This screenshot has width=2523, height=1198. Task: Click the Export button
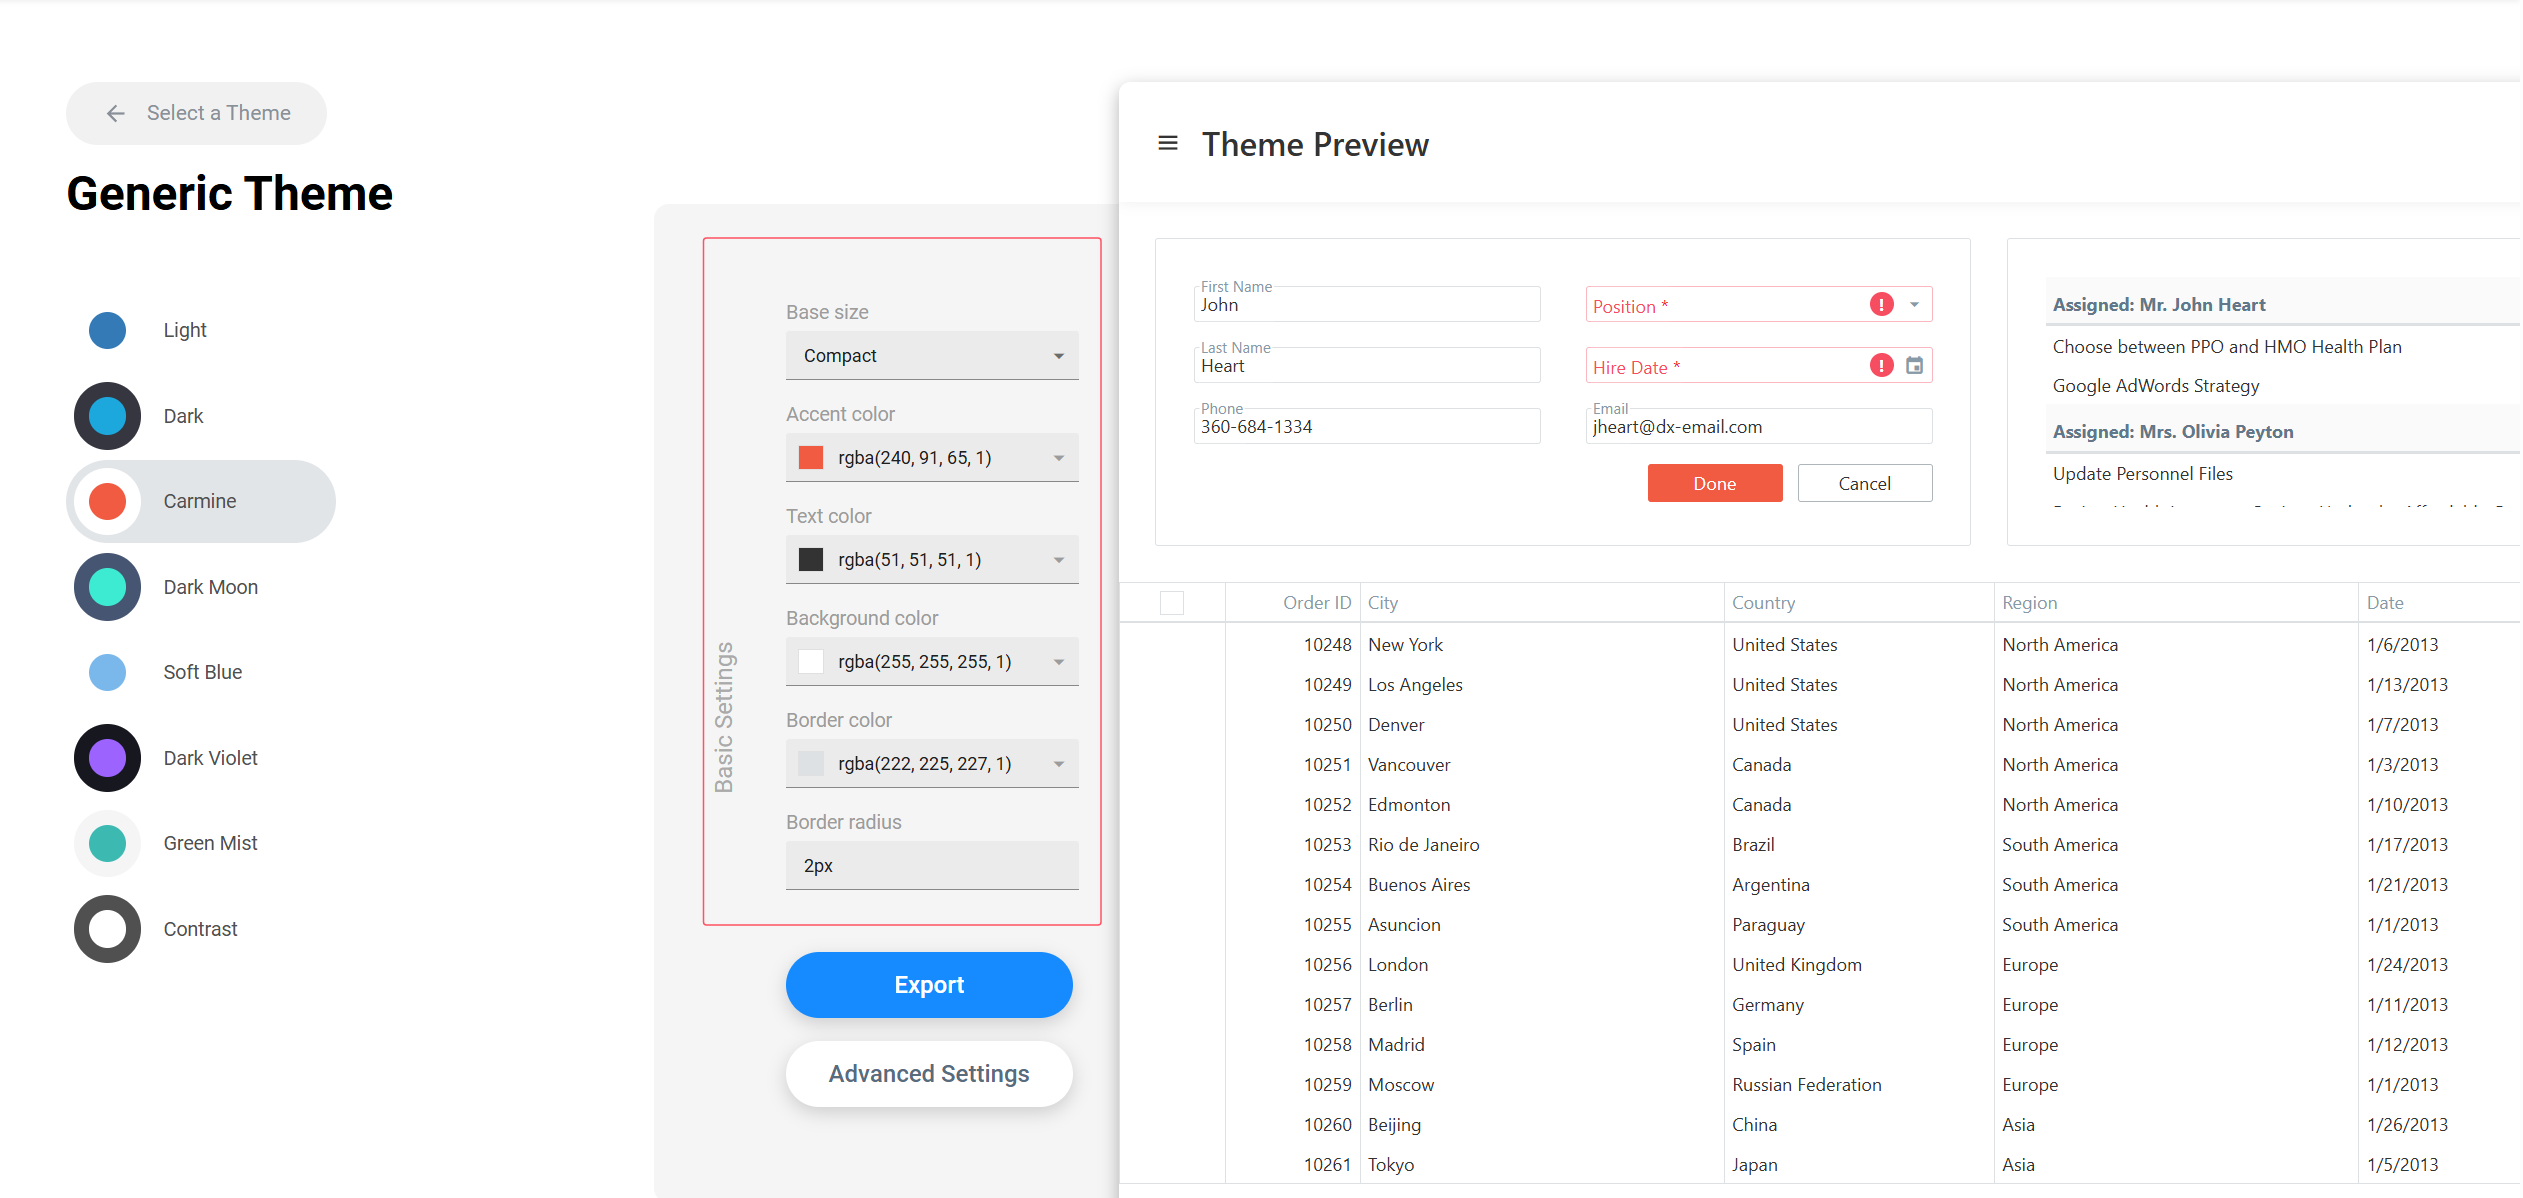point(928,985)
